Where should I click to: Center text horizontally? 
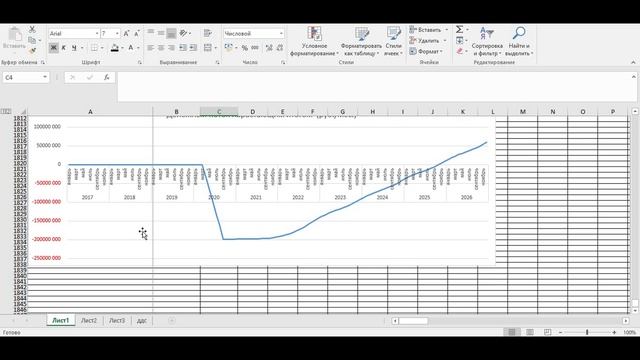[x=161, y=48]
